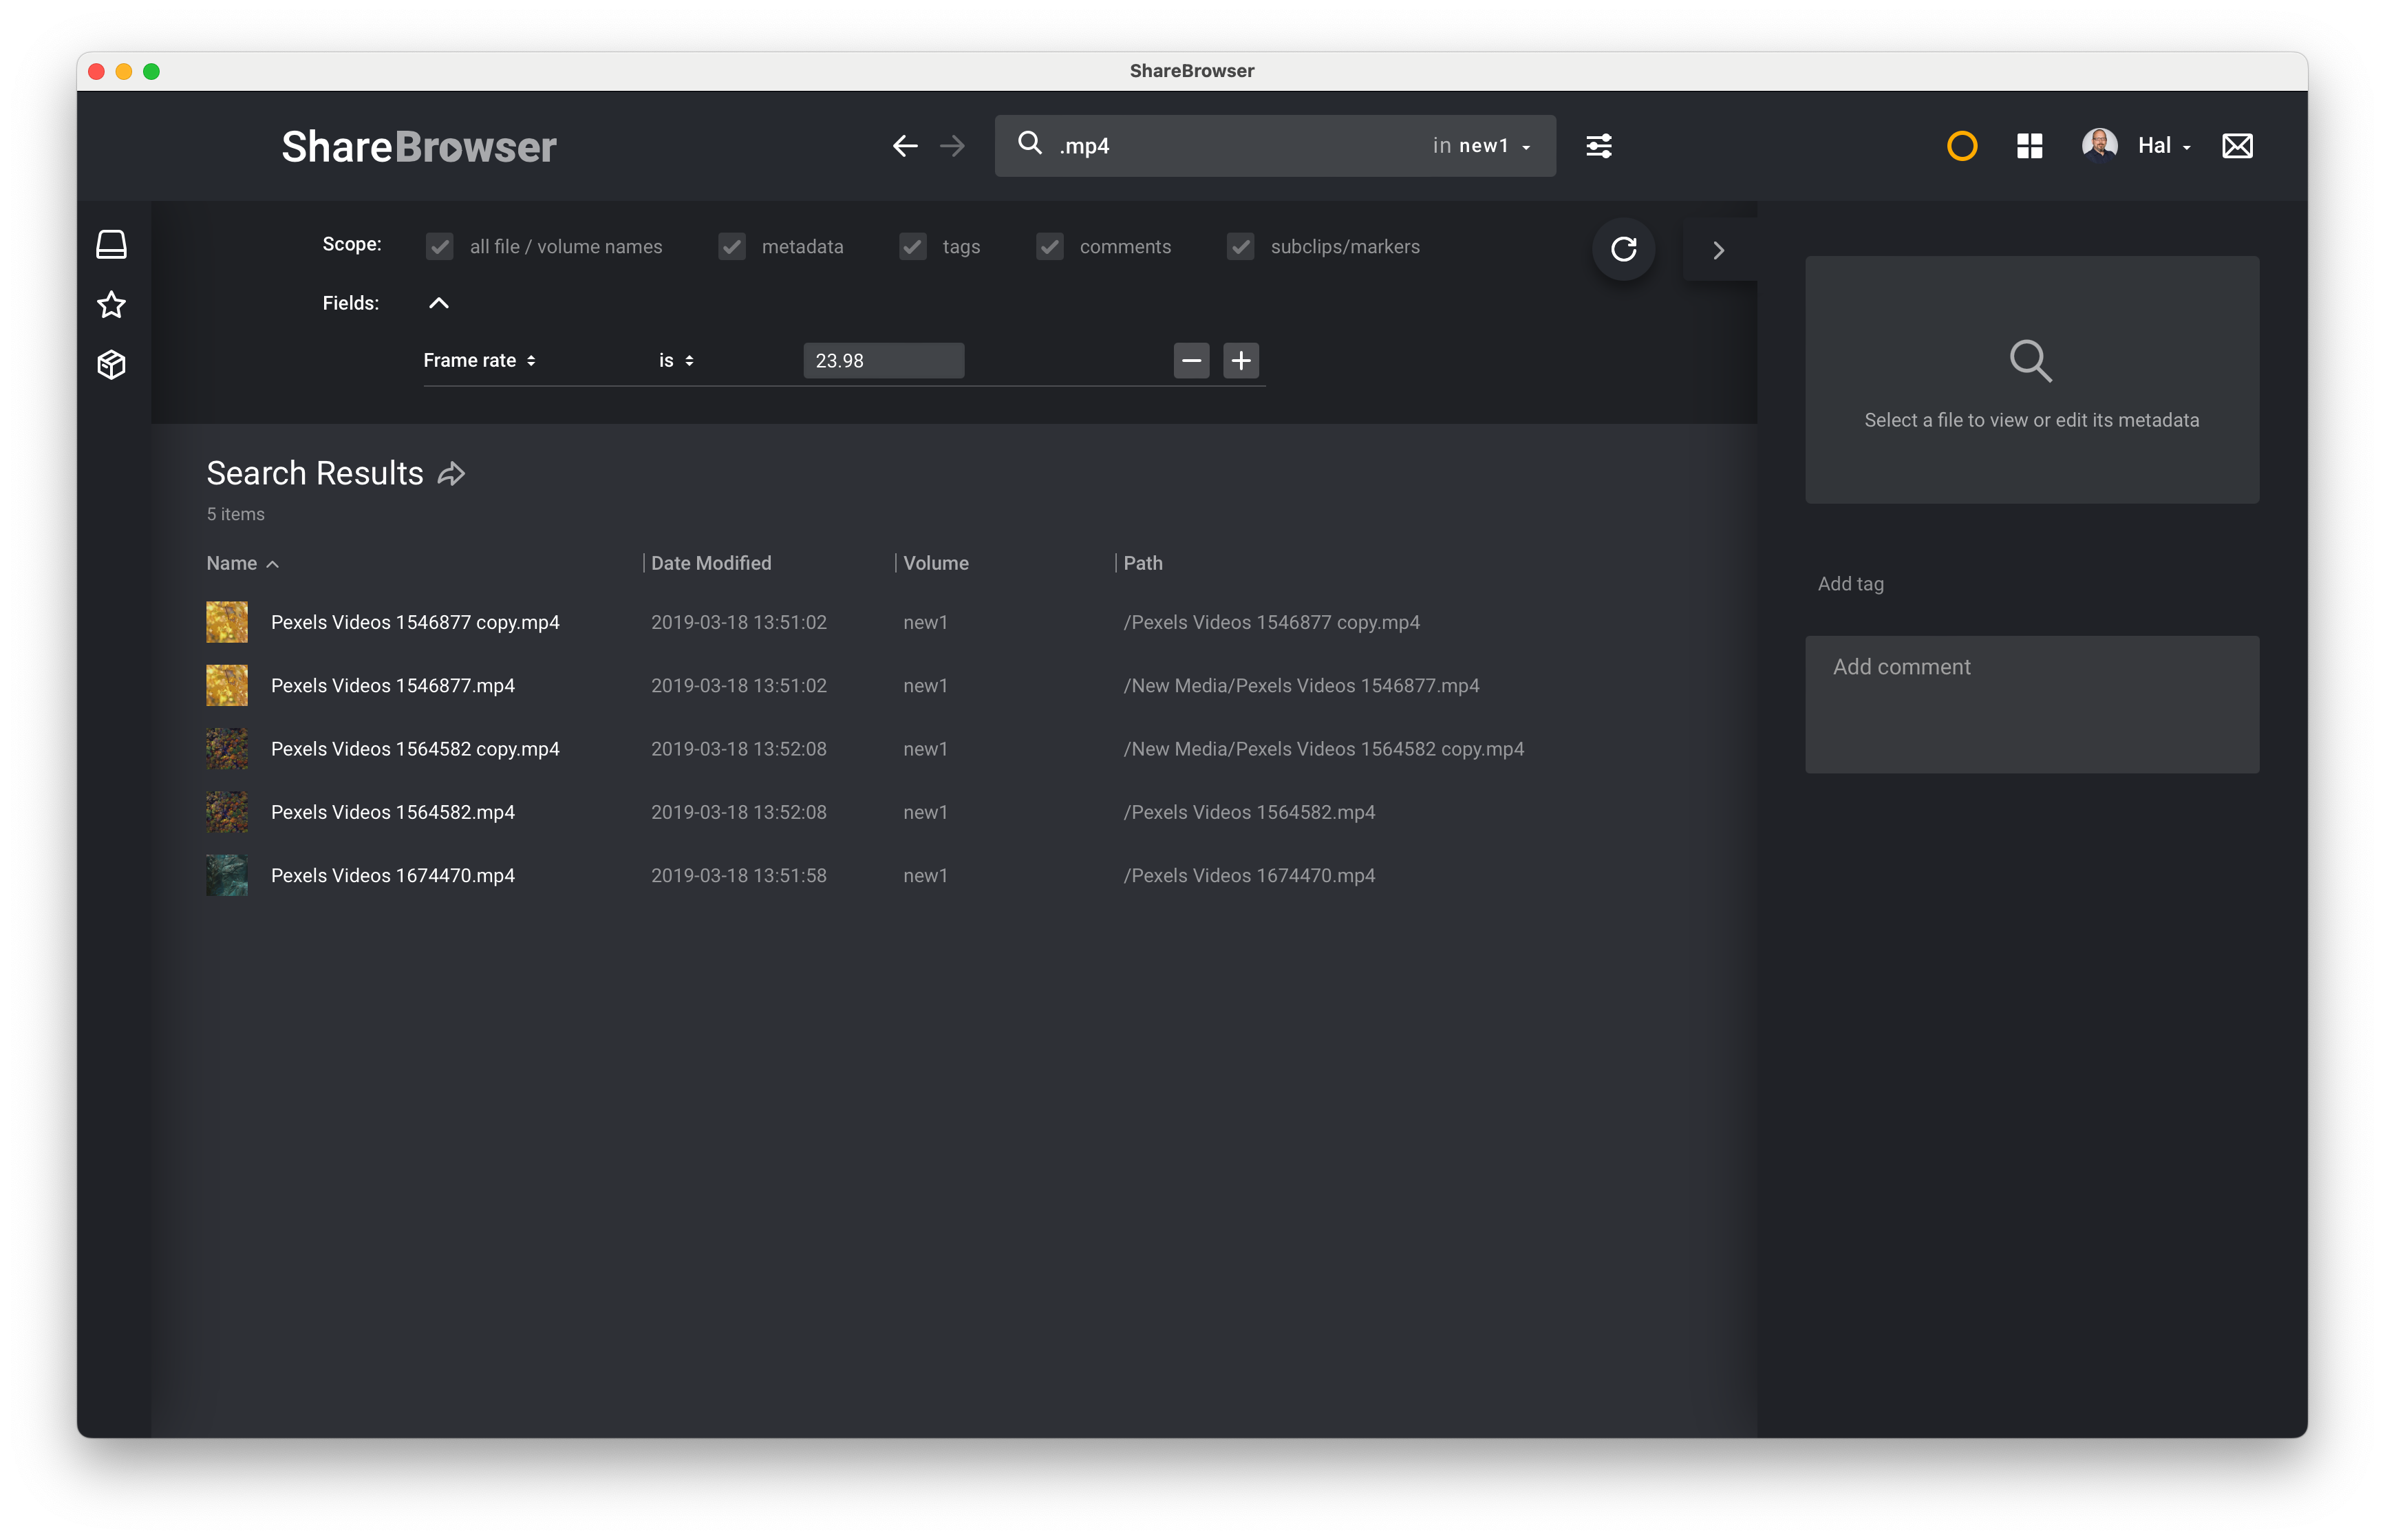The image size is (2385, 1540).
Task: Sort by Date Modified column header
Action: [711, 564]
